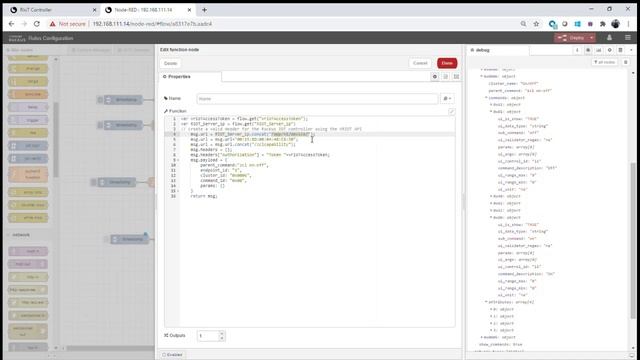
Task: Click the browser zoom magnifier icon
Action: [523, 24]
